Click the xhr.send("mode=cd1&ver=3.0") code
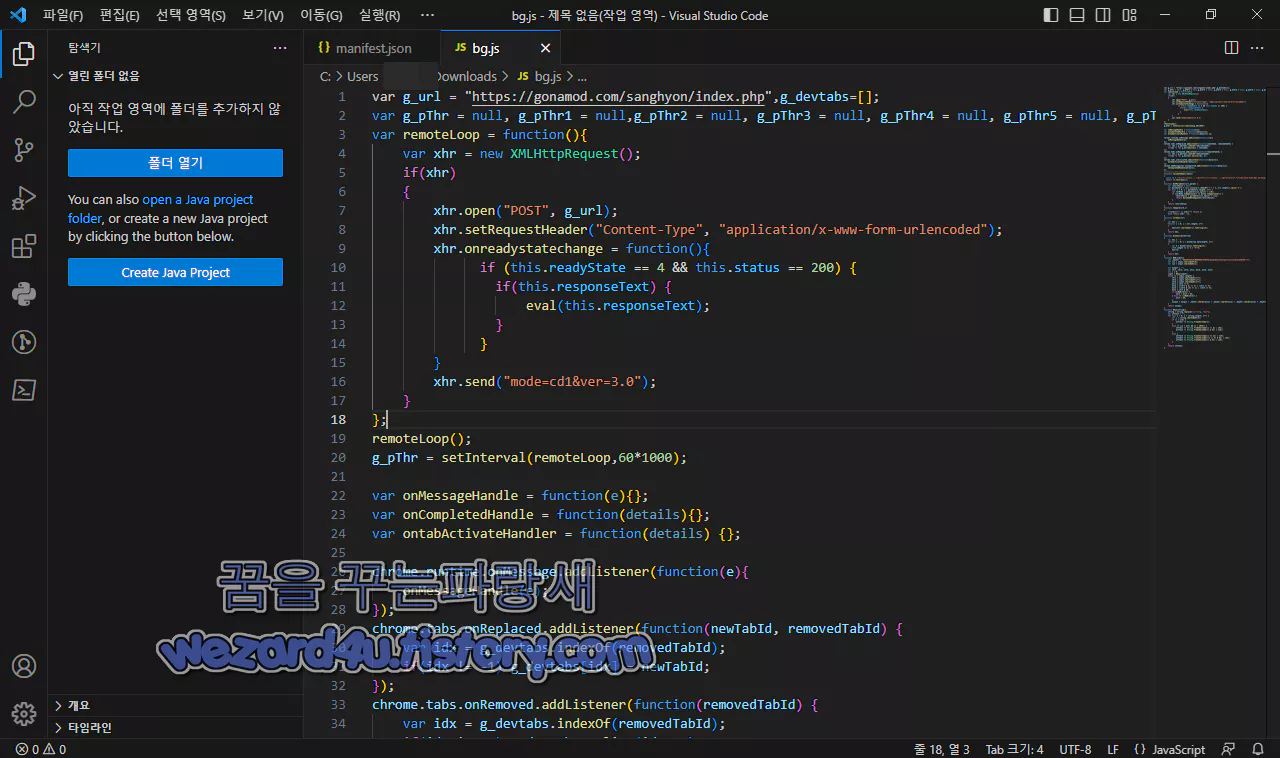The image size is (1280, 758). [x=545, y=381]
